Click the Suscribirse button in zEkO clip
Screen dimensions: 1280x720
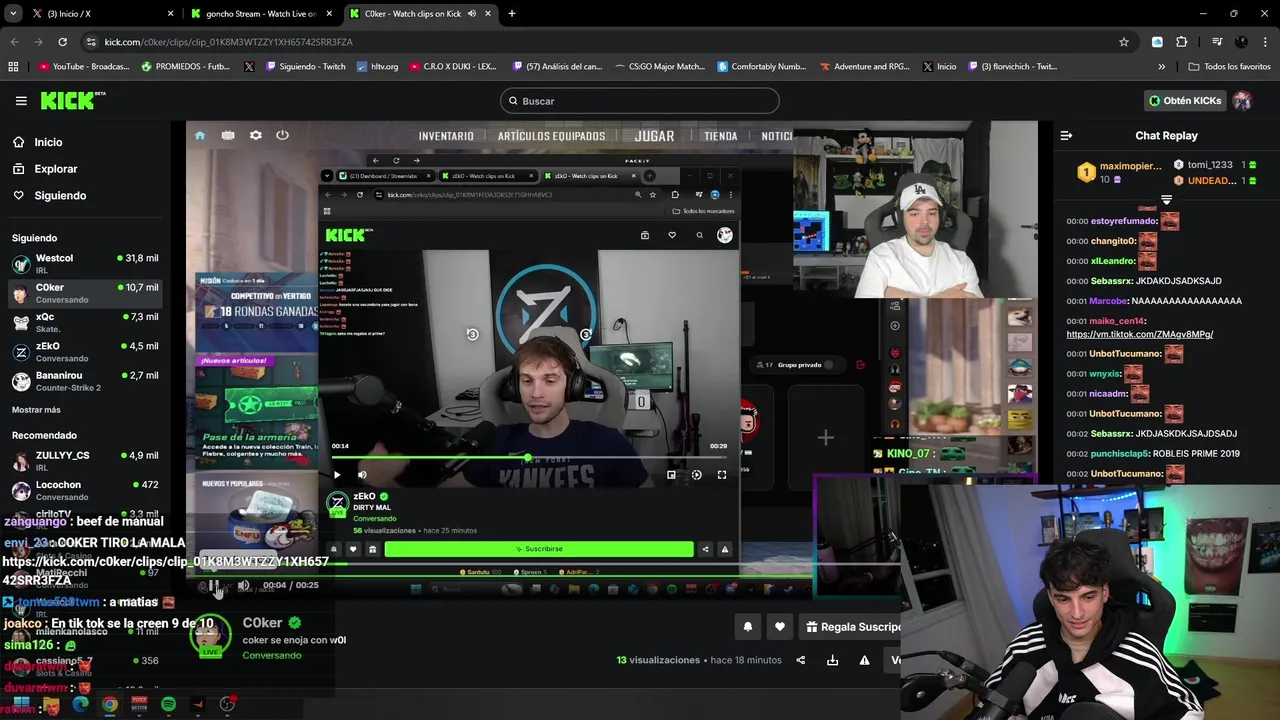[539, 549]
